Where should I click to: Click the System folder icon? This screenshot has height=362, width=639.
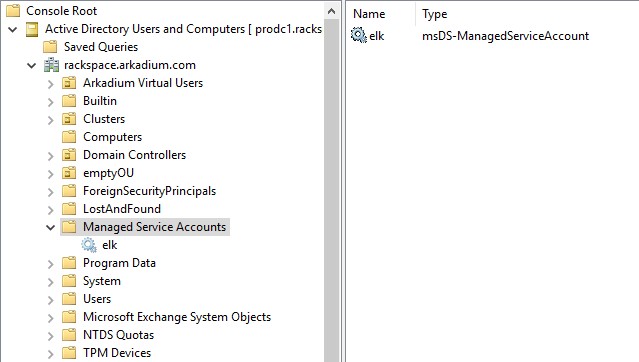tap(69, 281)
